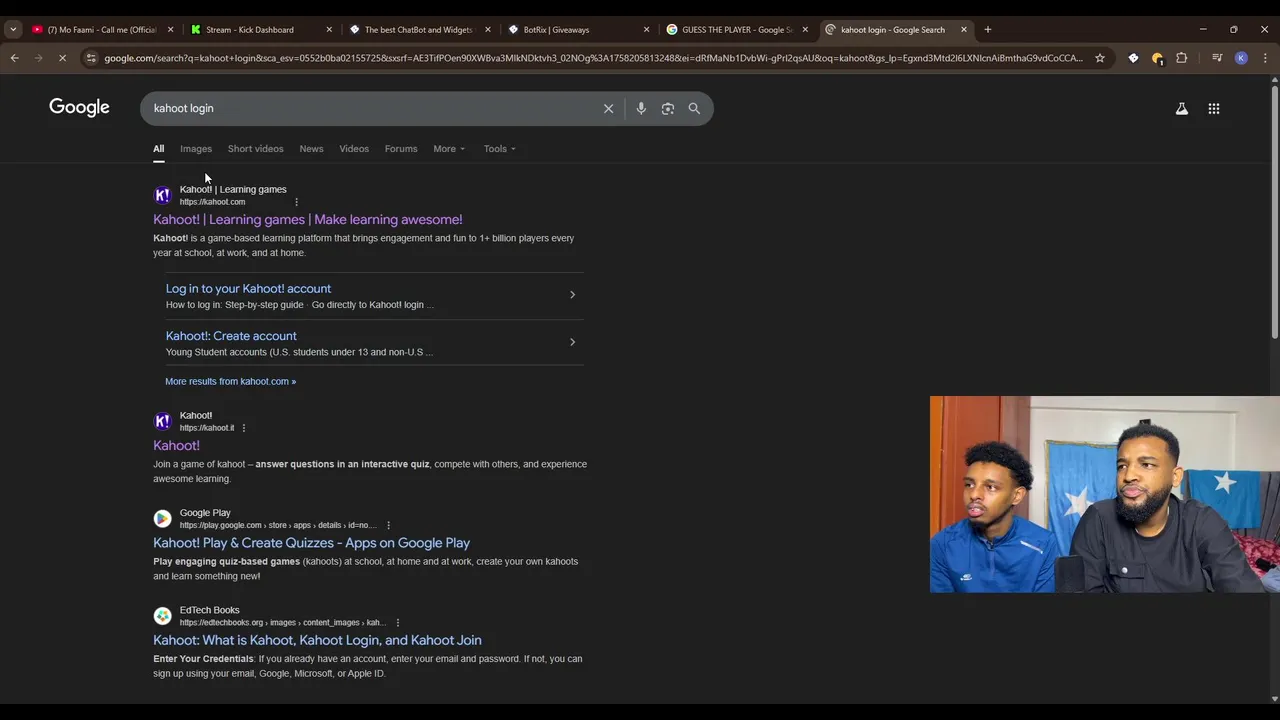Expand the More search filters dropdown
This screenshot has width=1280, height=720.
[449, 149]
